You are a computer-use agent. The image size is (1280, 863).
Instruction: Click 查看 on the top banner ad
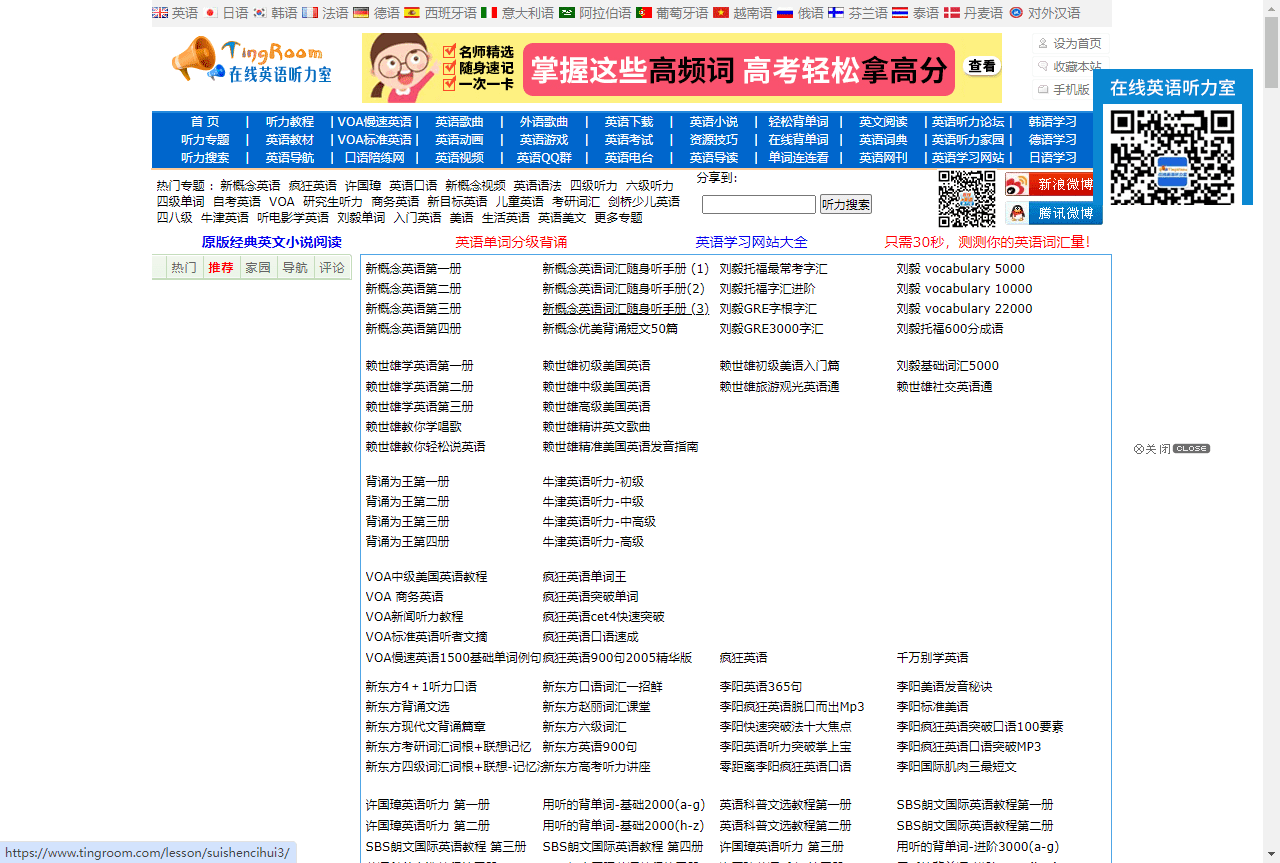pyautogui.click(x=981, y=65)
